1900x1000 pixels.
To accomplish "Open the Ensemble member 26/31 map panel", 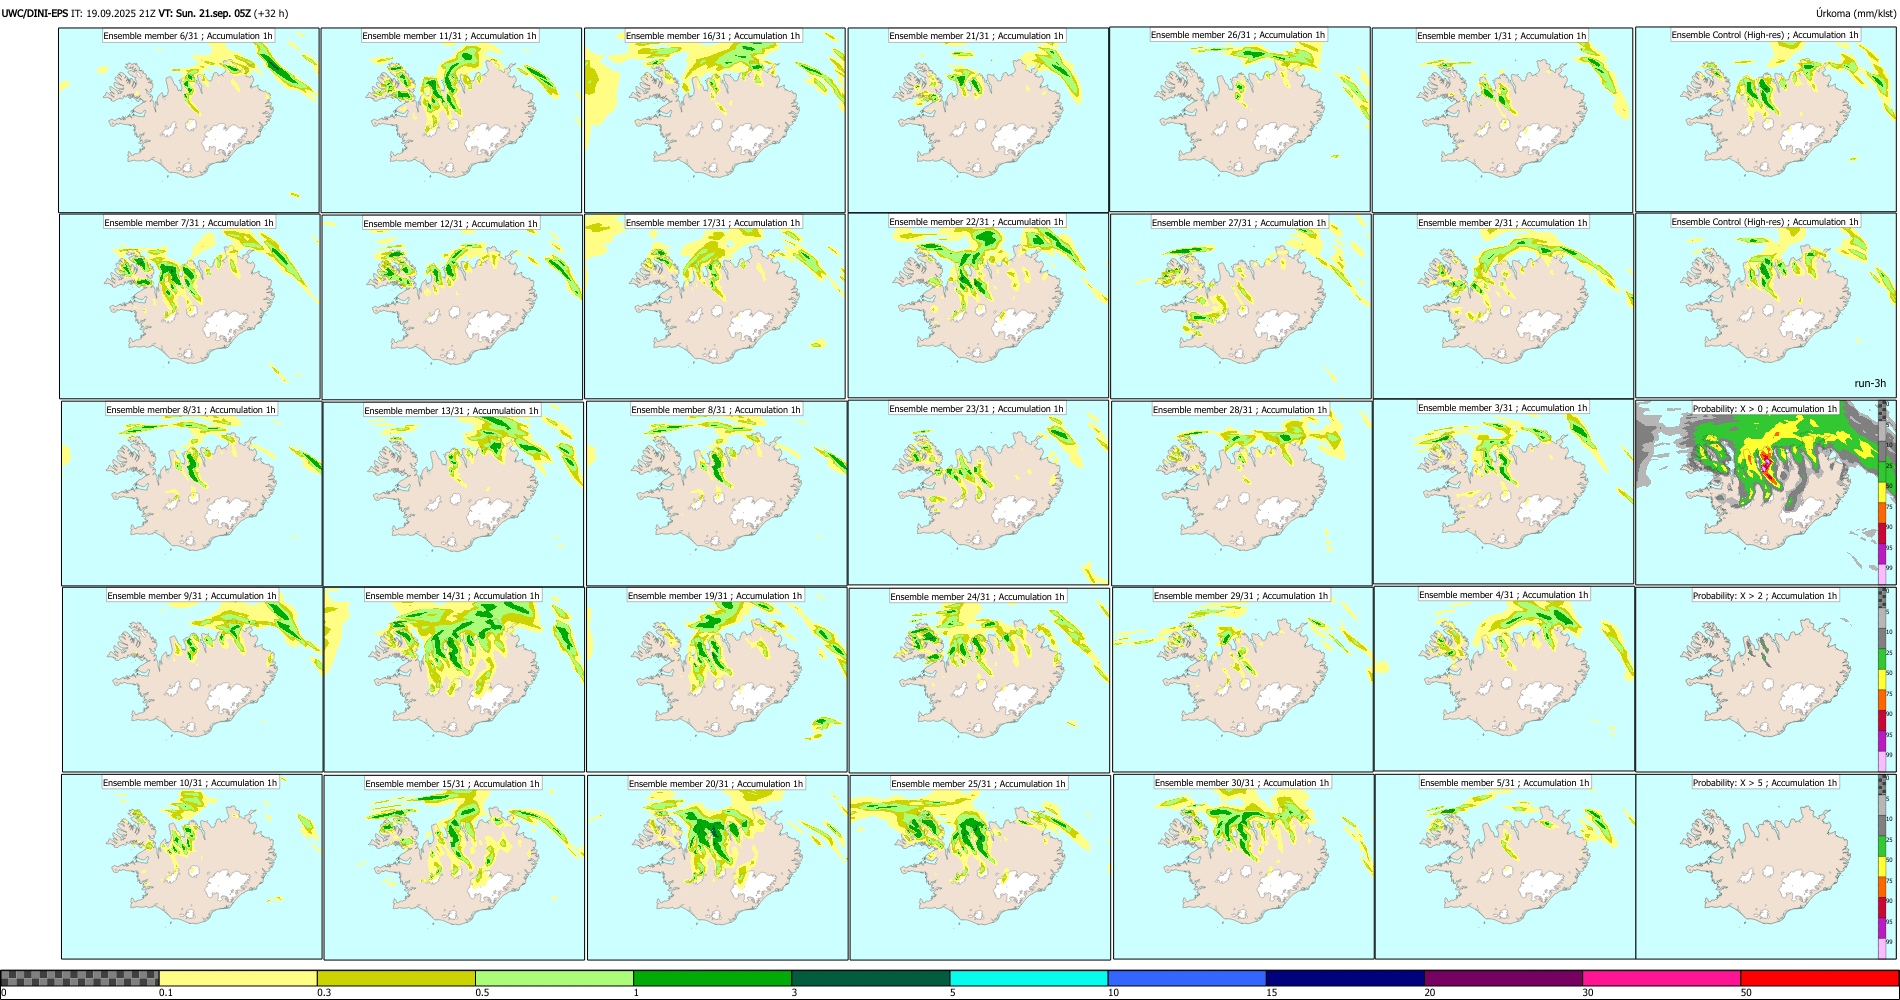I will pyautogui.click(x=1240, y=119).
